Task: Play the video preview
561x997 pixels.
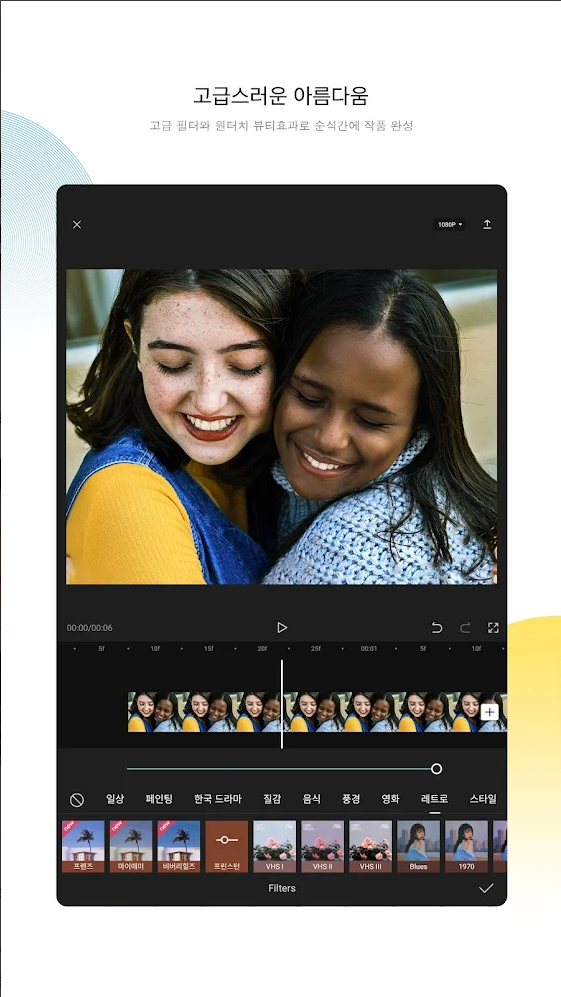Action: (282, 628)
